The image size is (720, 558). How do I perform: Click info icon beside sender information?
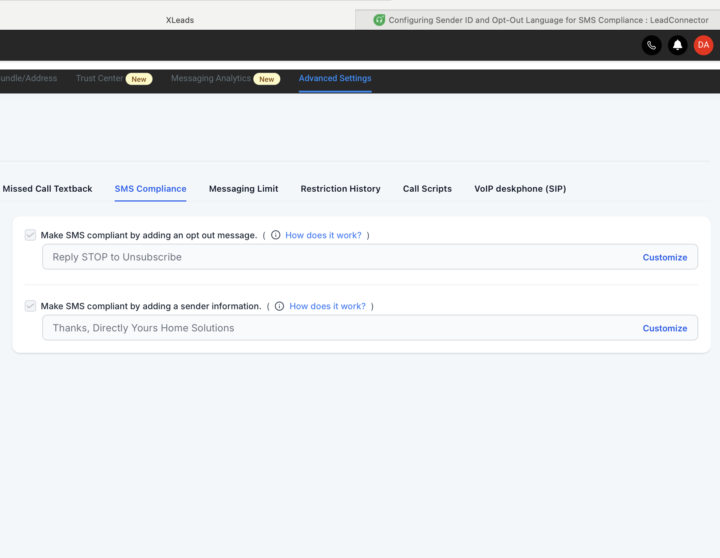coord(279,306)
